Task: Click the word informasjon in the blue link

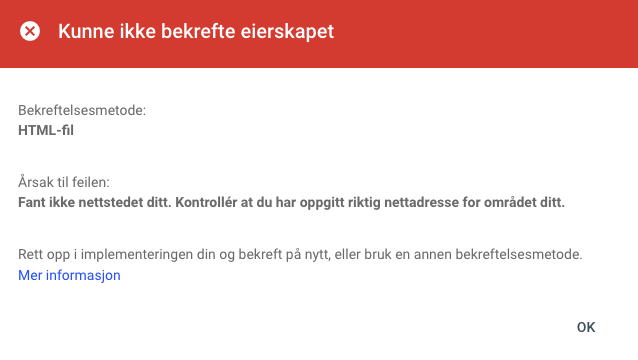Action: [x=83, y=275]
